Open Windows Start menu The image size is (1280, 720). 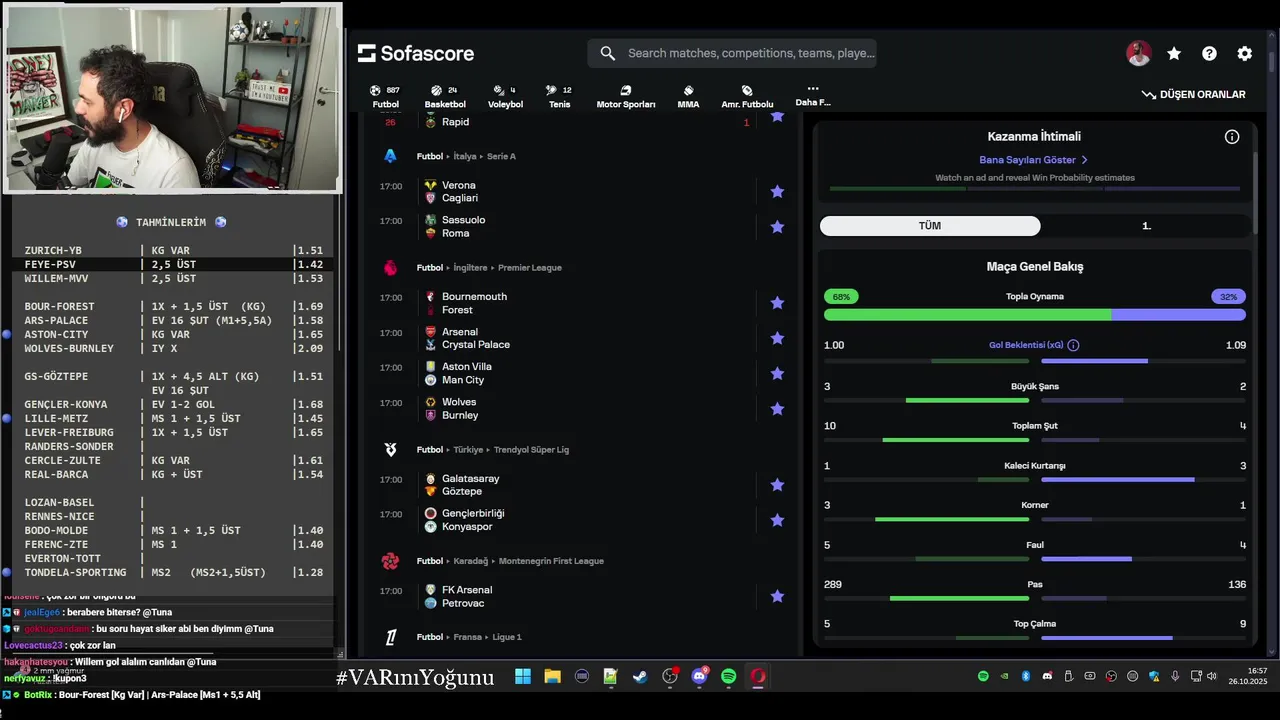[x=523, y=677]
